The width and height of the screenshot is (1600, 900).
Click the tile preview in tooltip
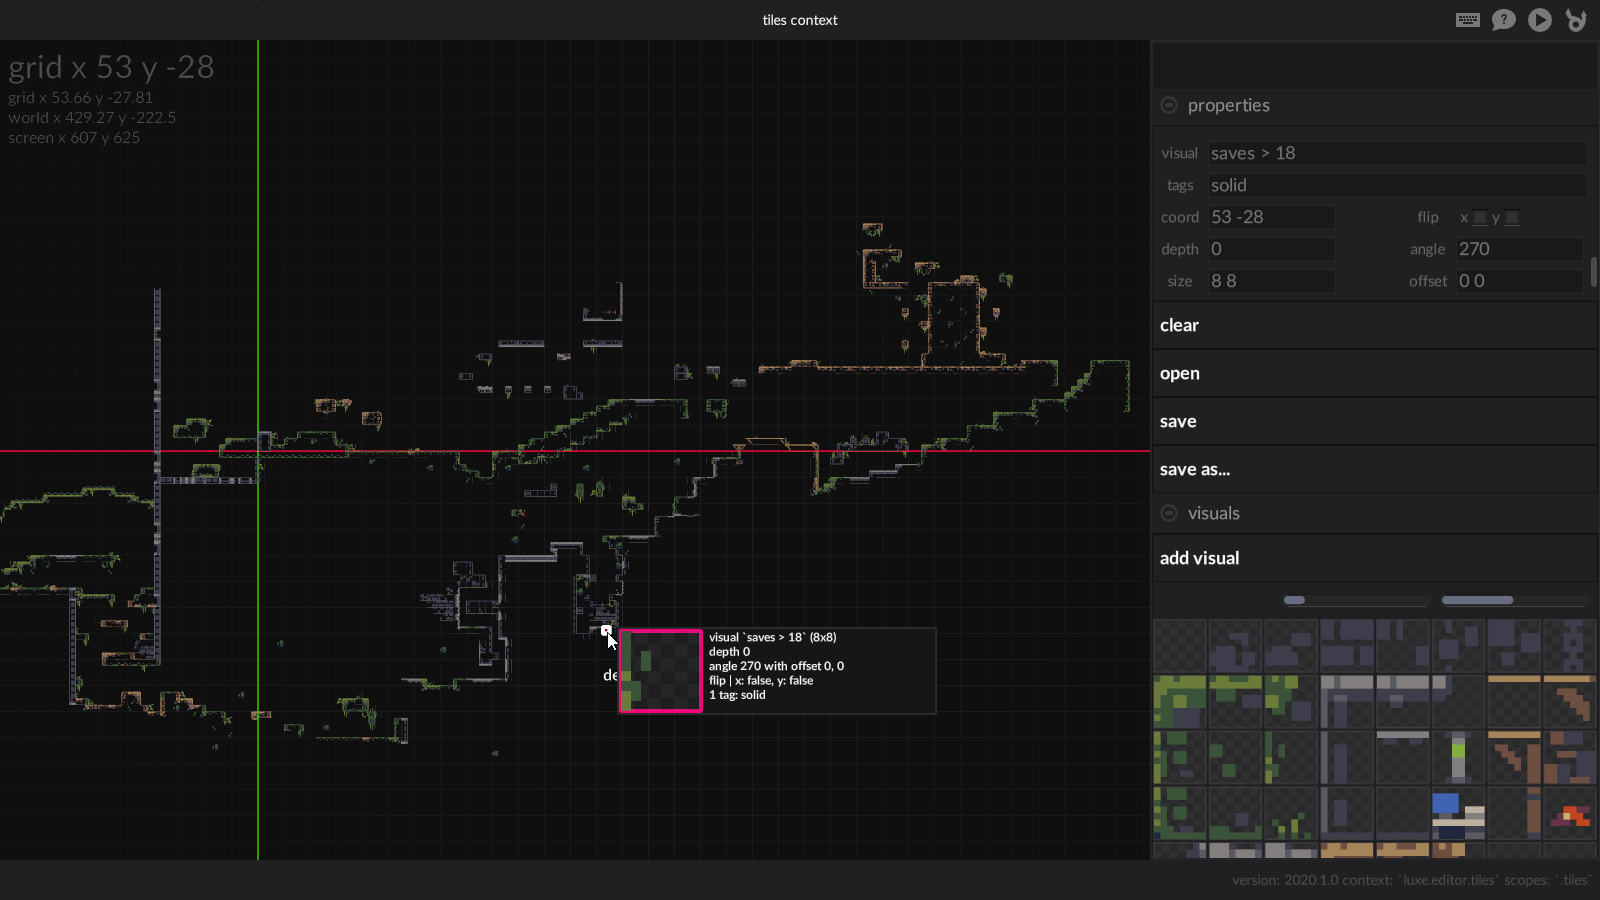coord(661,671)
